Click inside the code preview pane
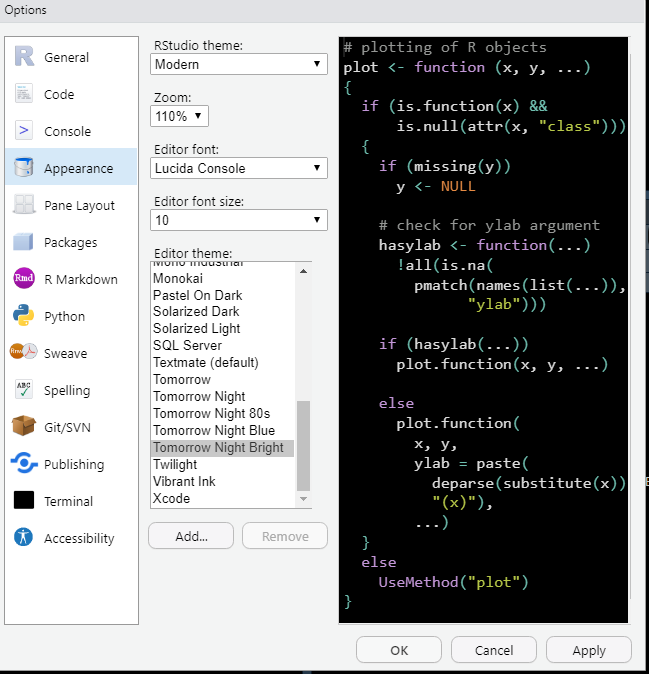The width and height of the screenshot is (649, 674). tap(484, 330)
